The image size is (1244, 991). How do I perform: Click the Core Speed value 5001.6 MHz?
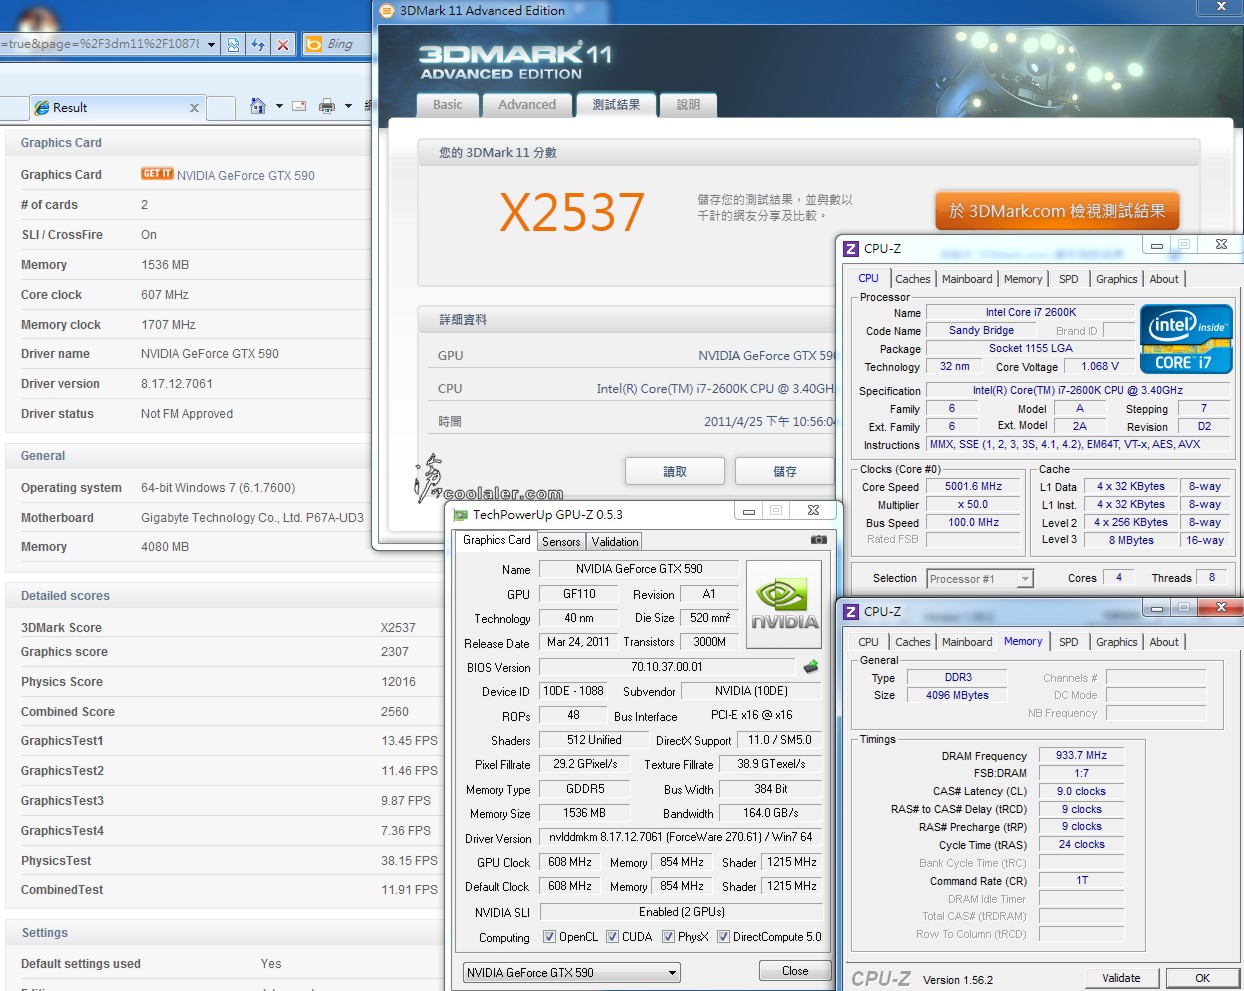click(x=973, y=487)
